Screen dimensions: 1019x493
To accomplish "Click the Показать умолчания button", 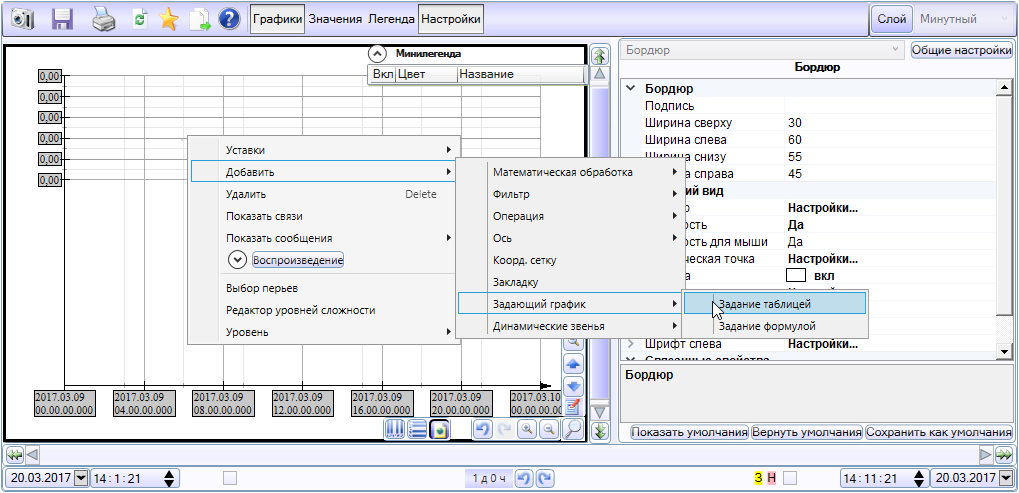I will click(690, 432).
